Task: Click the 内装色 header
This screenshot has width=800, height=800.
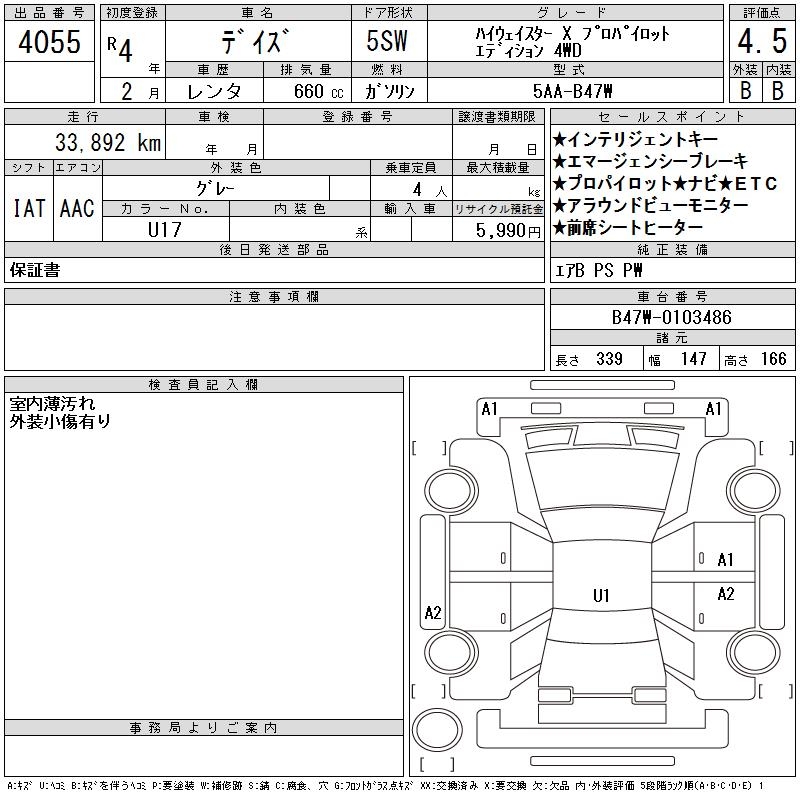Action: tap(299, 209)
